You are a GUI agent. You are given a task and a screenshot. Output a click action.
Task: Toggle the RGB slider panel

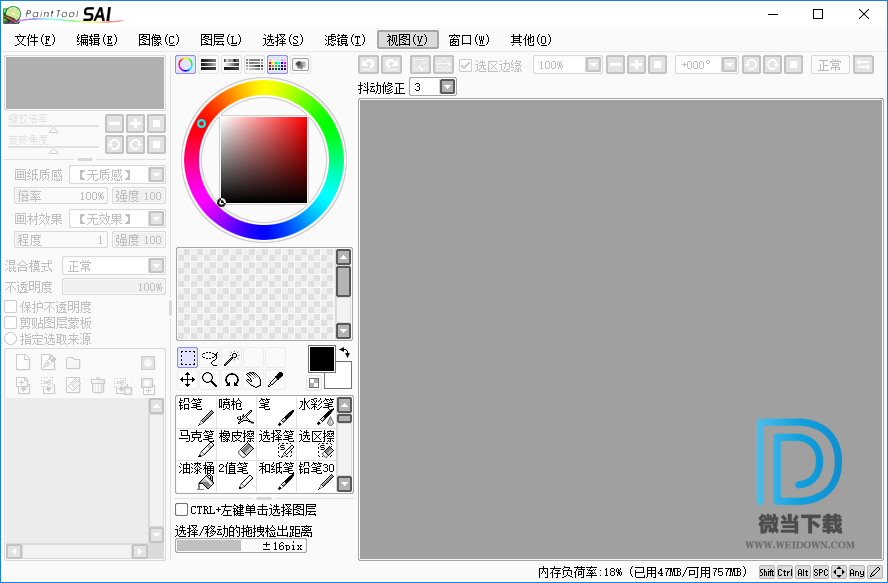[208, 65]
